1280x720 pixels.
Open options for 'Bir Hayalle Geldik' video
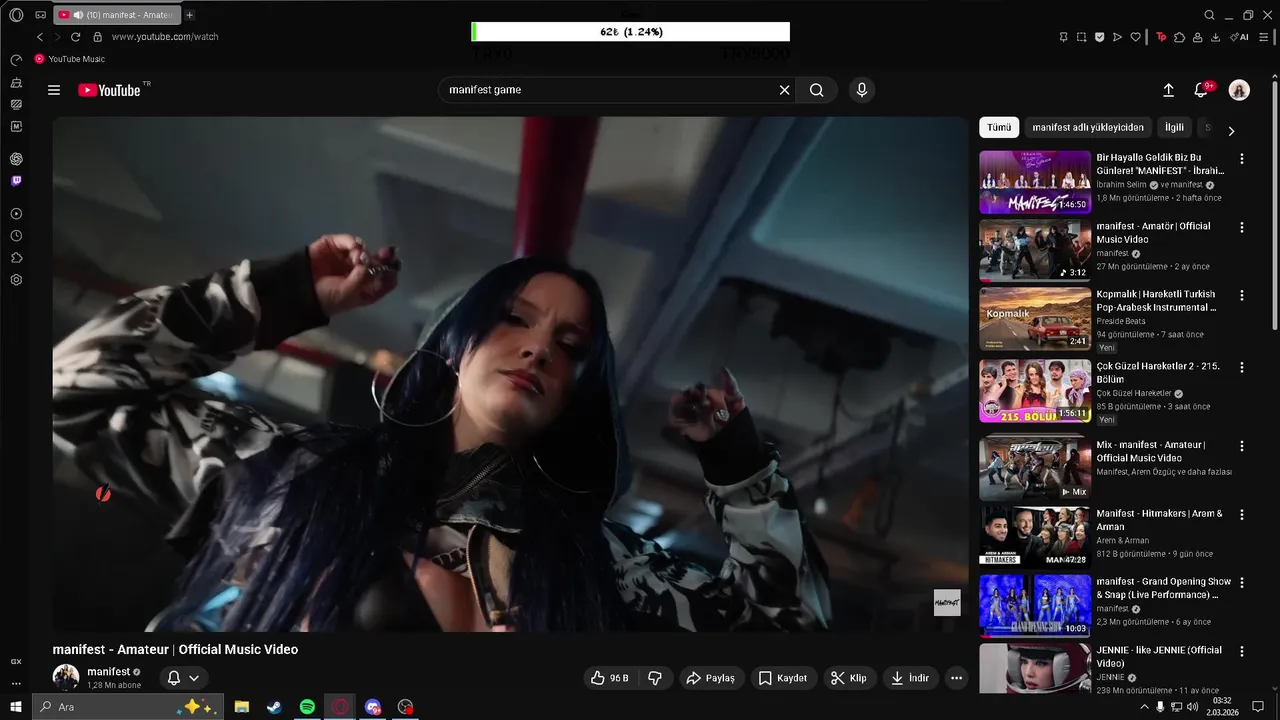point(1242,159)
